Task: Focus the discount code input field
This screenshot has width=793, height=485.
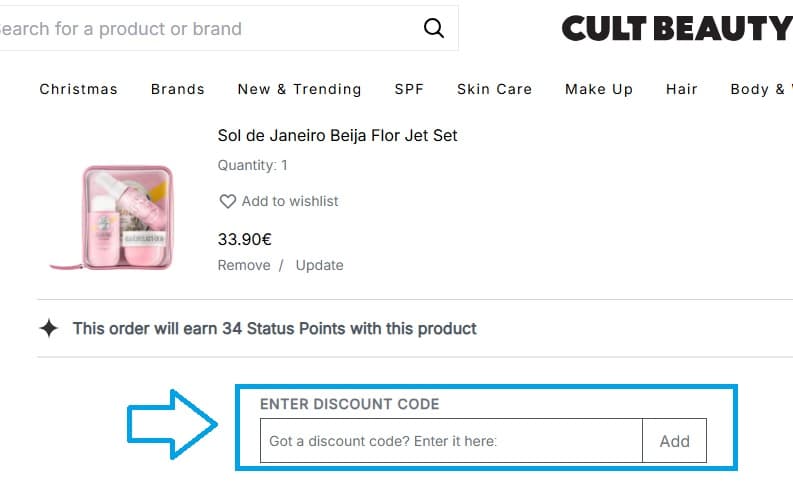Action: click(x=451, y=441)
